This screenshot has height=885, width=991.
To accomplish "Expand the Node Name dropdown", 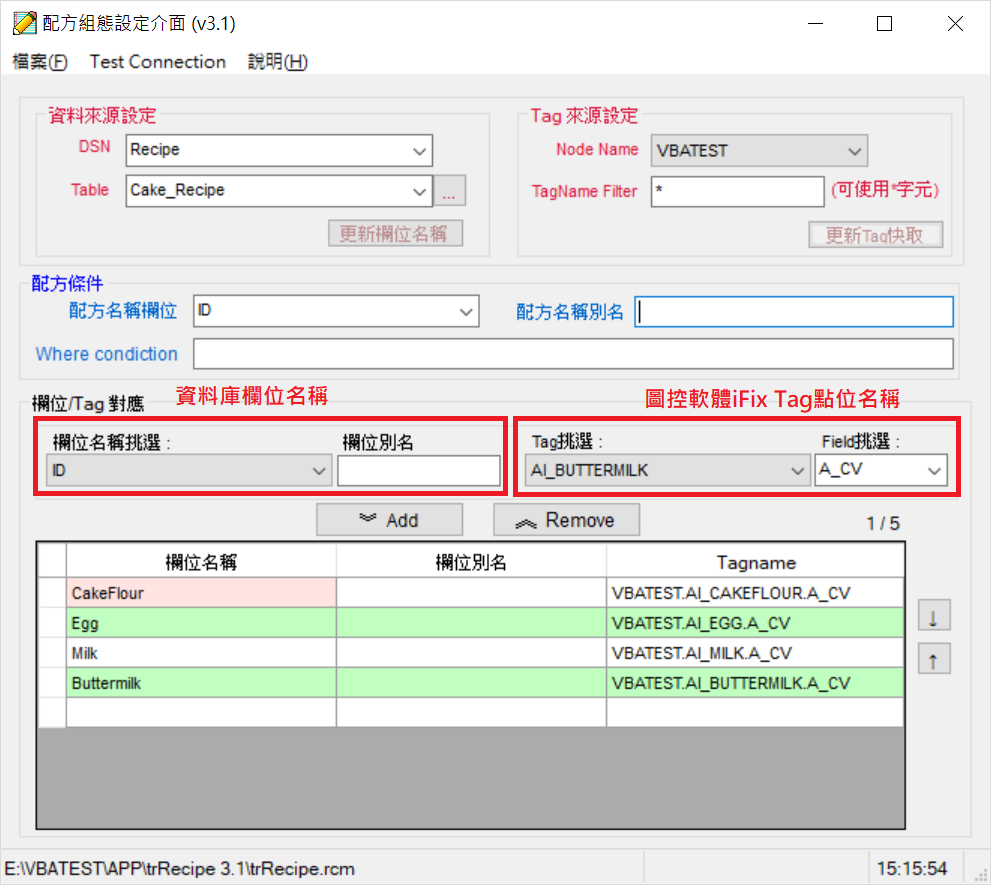I will [x=854, y=151].
